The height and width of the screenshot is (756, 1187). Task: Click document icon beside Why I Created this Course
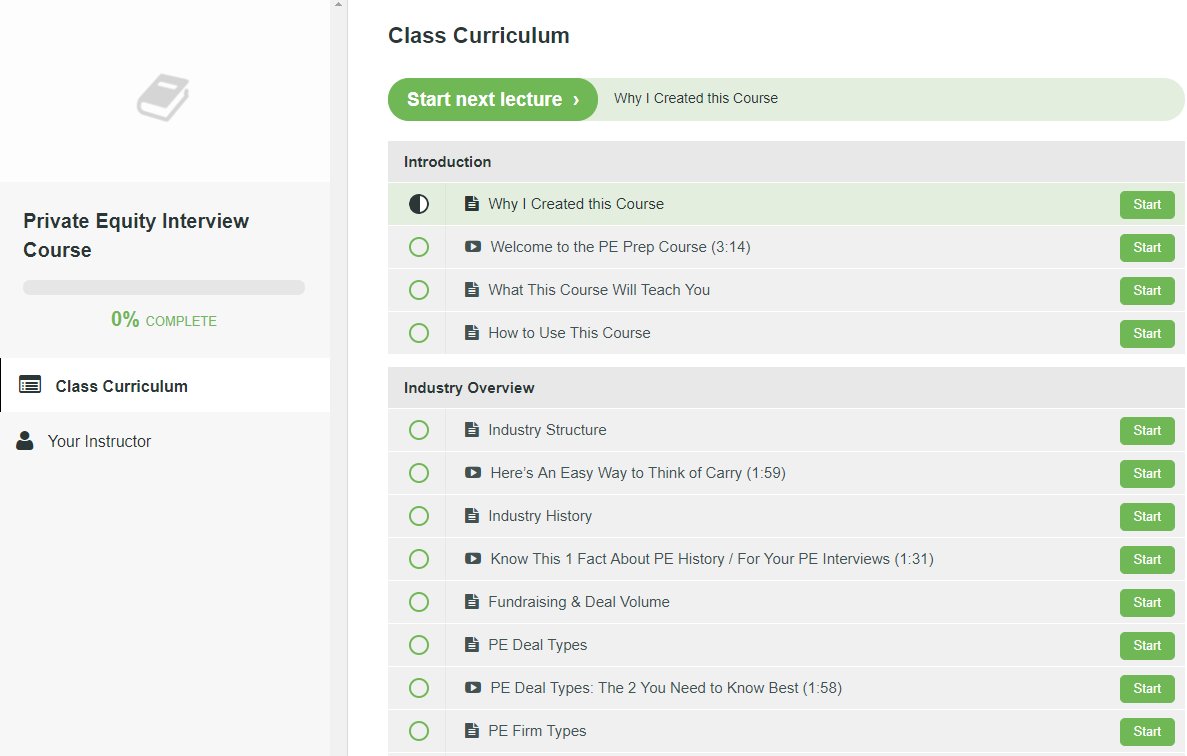point(472,204)
